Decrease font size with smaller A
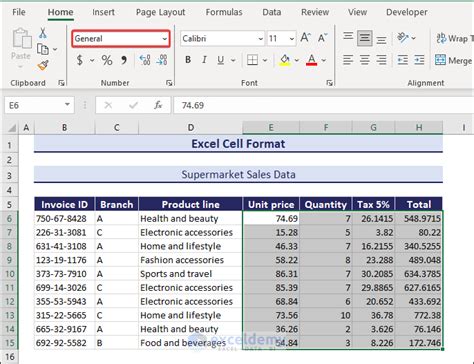This screenshot has height=364, width=474. [x=322, y=38]
